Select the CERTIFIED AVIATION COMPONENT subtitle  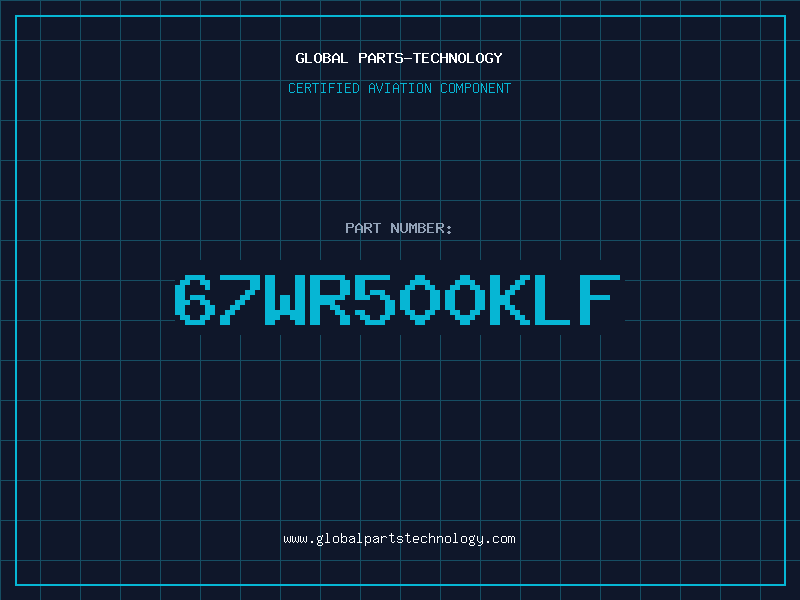click(x=399, y=88)
